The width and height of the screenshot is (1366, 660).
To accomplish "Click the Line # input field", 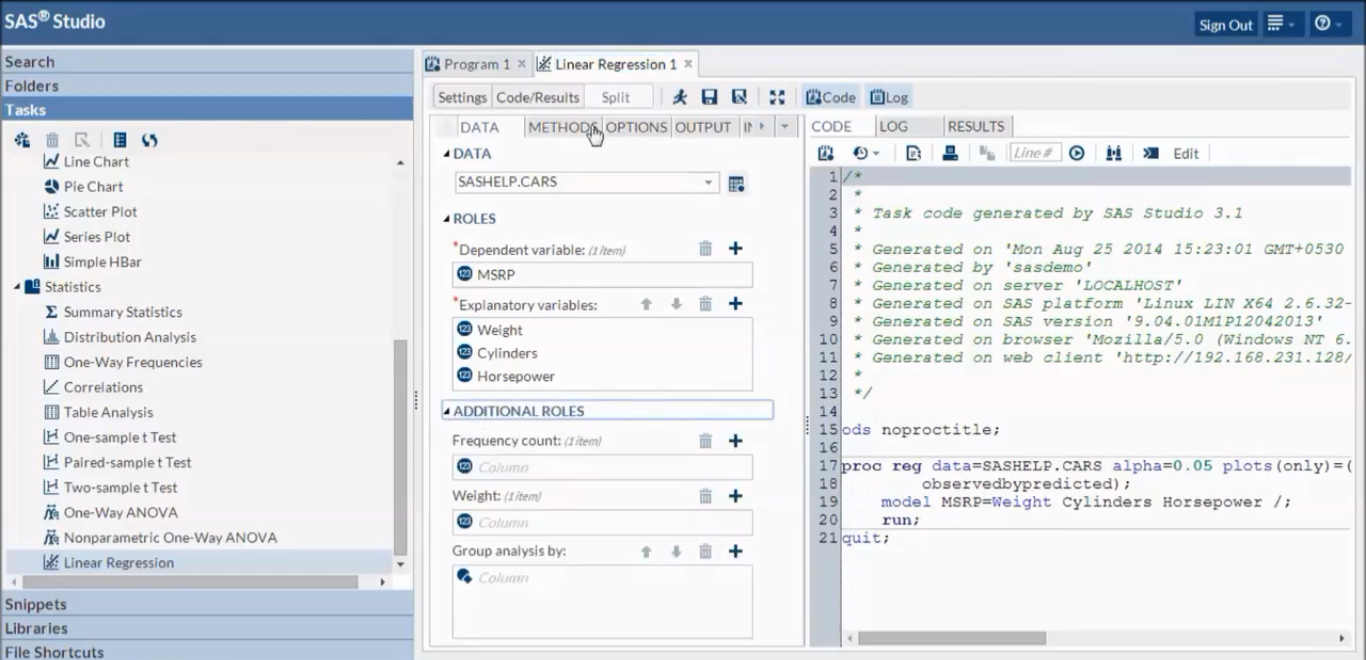I will pyautogui.click(x=1035, y=153).
